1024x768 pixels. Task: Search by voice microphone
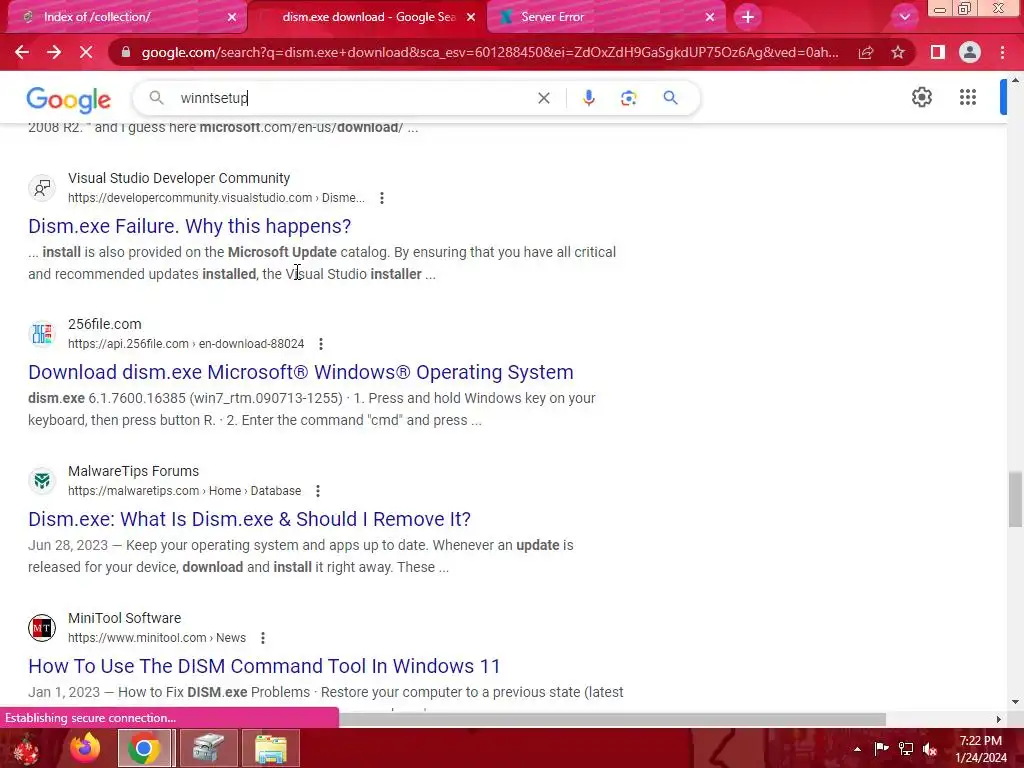pos(588,98)
